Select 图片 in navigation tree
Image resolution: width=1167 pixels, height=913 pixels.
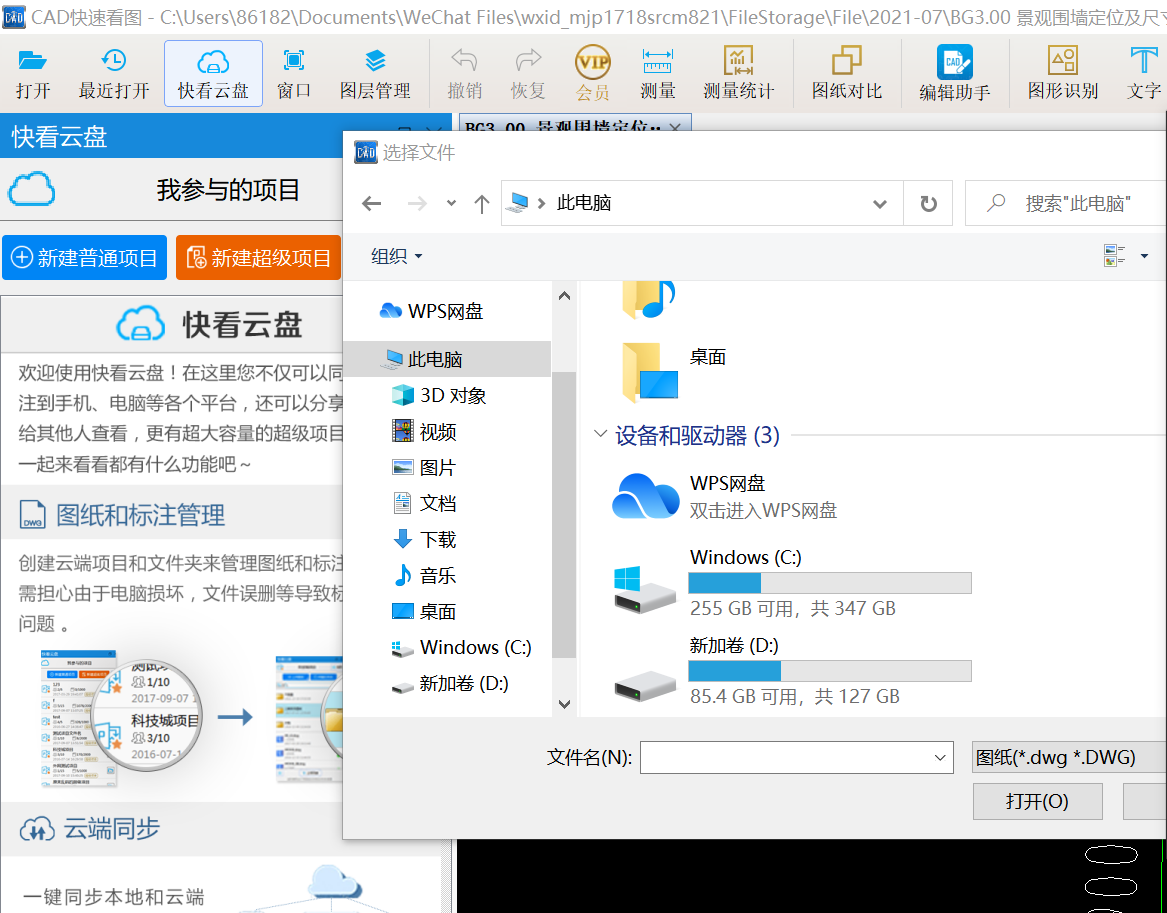coord(423,467)
